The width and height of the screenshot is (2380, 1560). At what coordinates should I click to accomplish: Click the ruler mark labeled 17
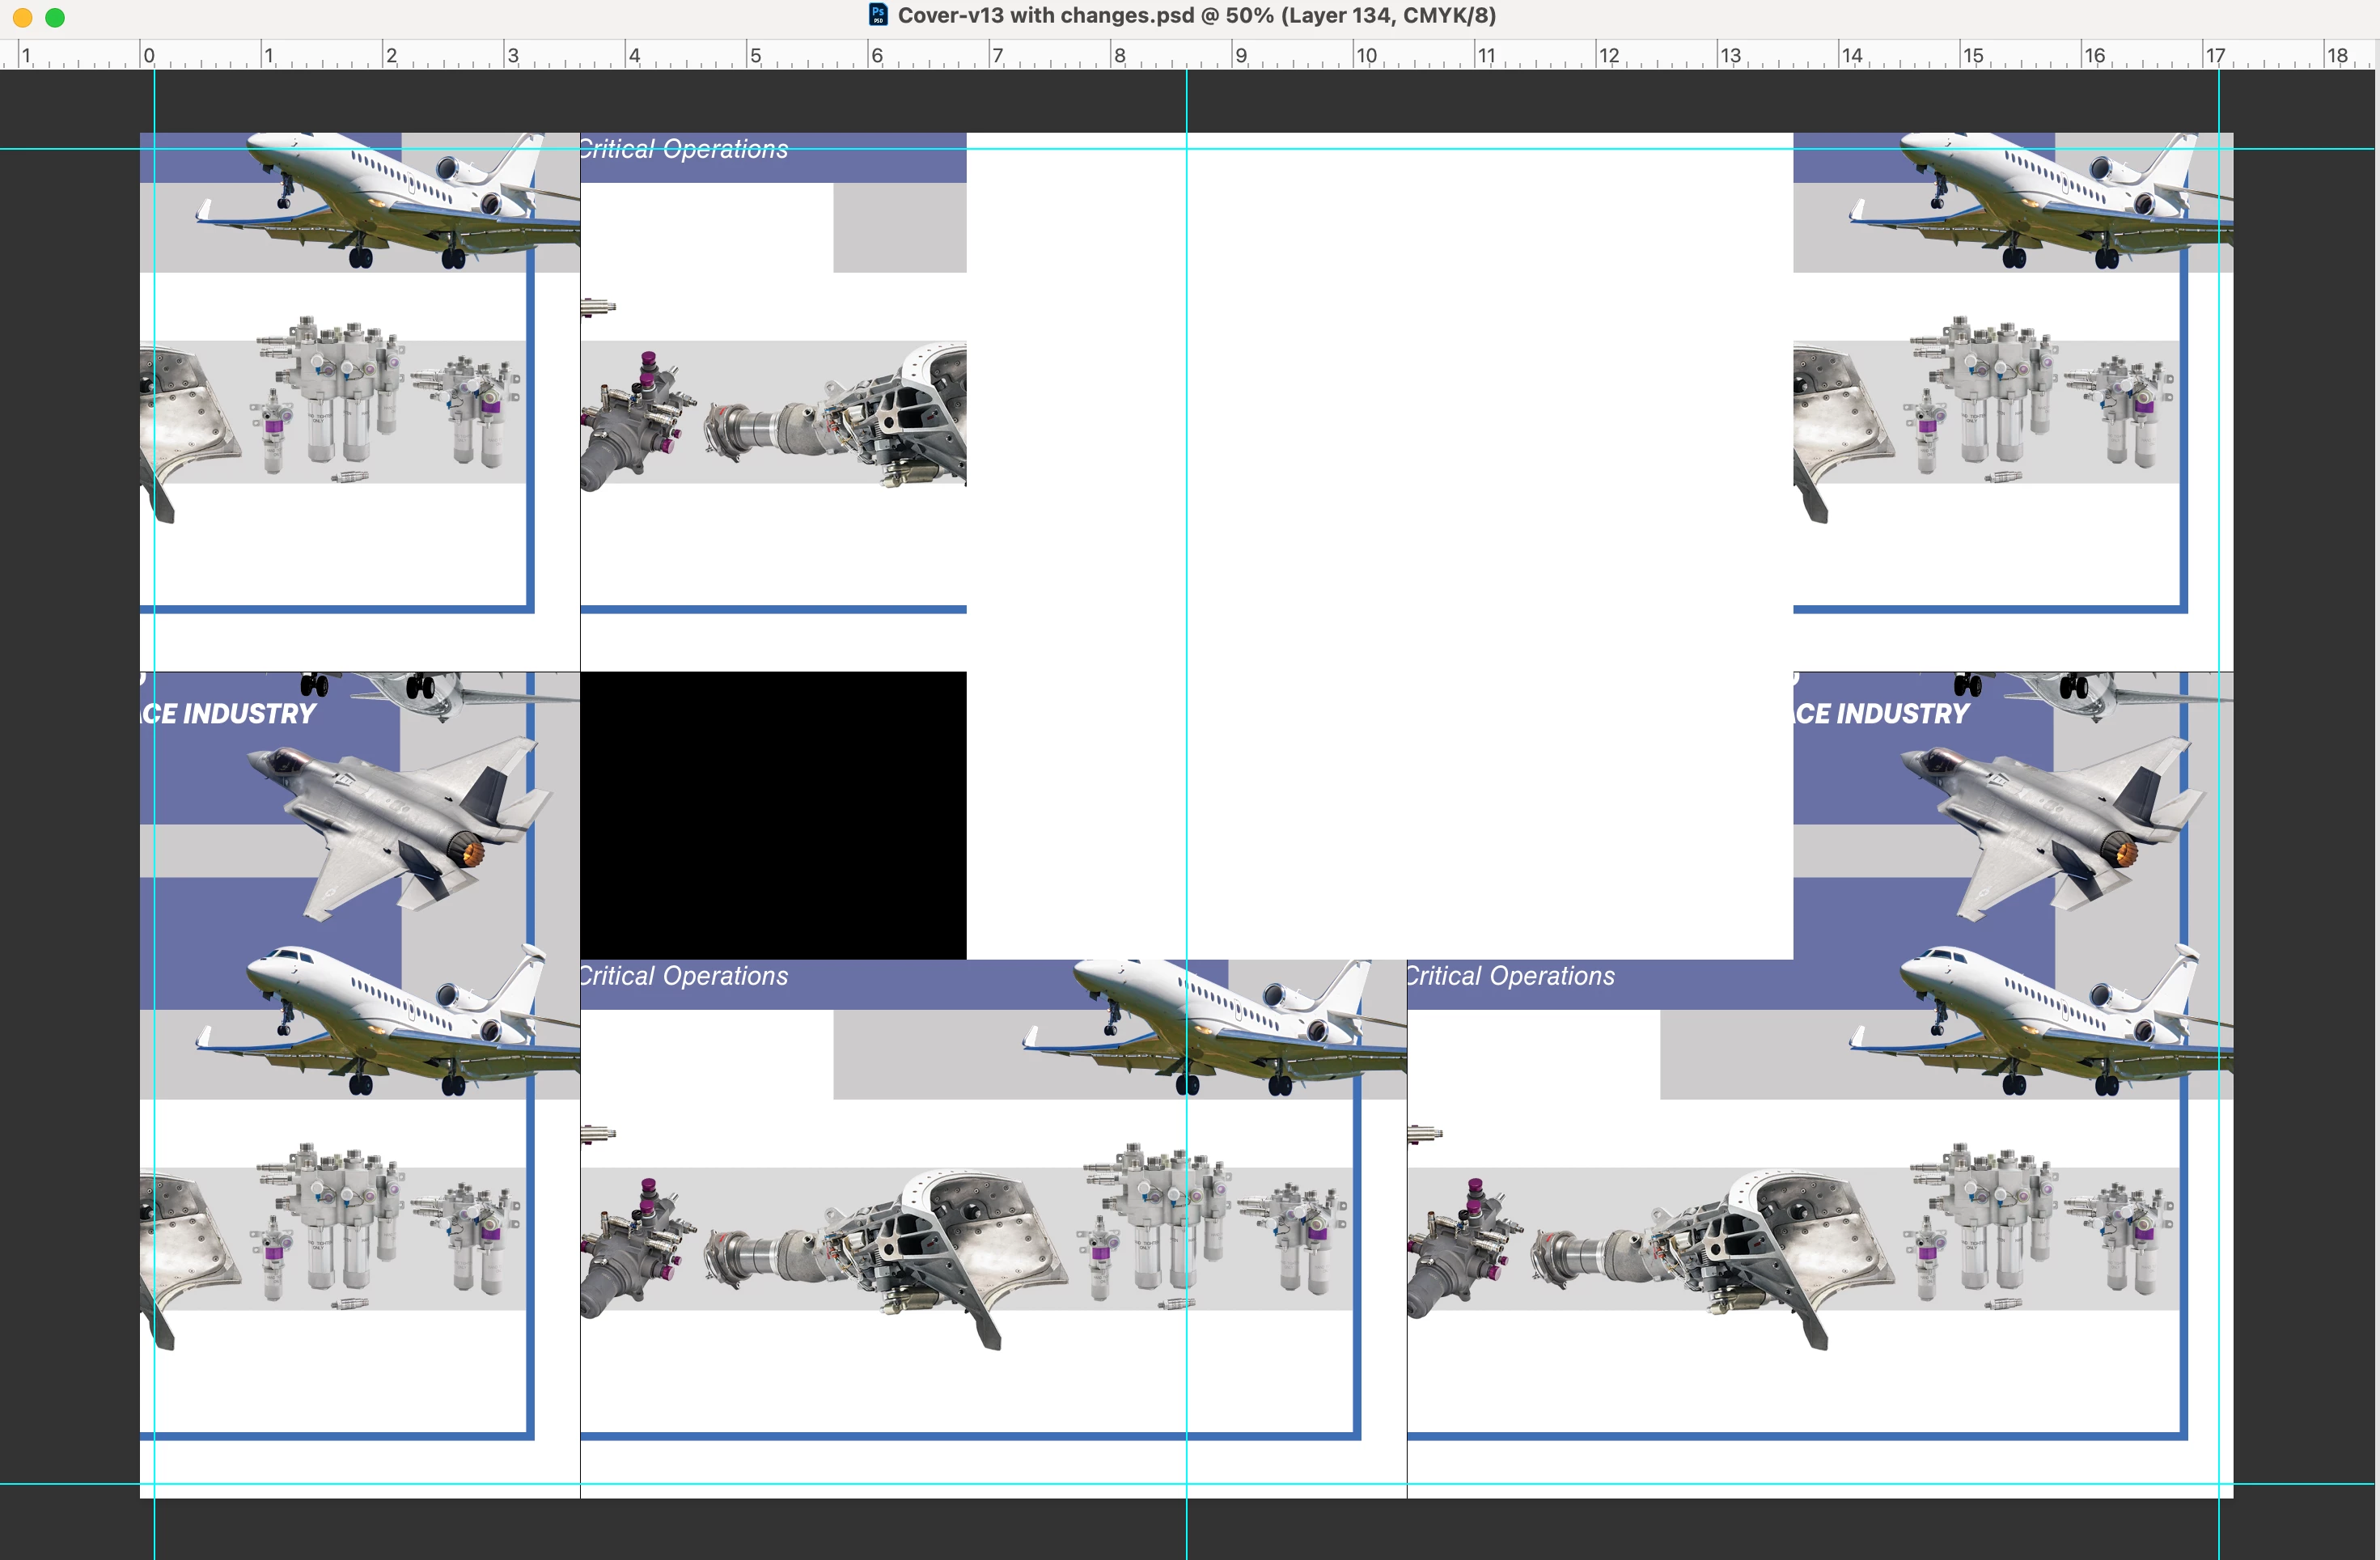click(x=2215, y=56)
